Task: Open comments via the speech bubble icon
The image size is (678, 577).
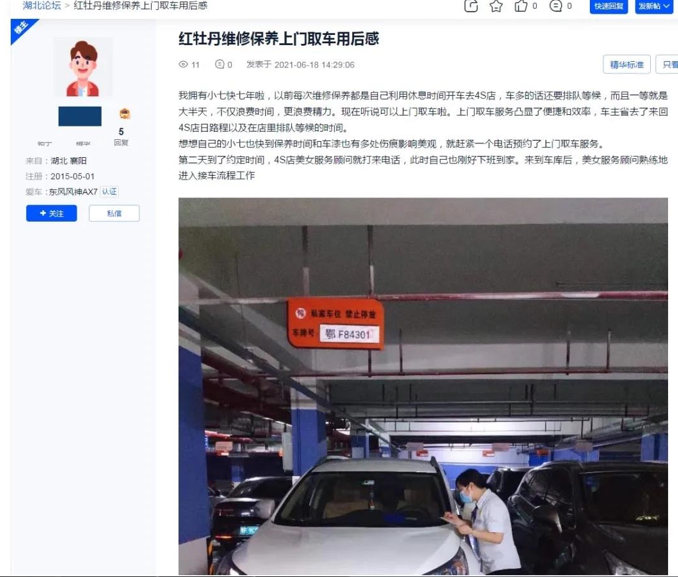Action: [556, 6]
